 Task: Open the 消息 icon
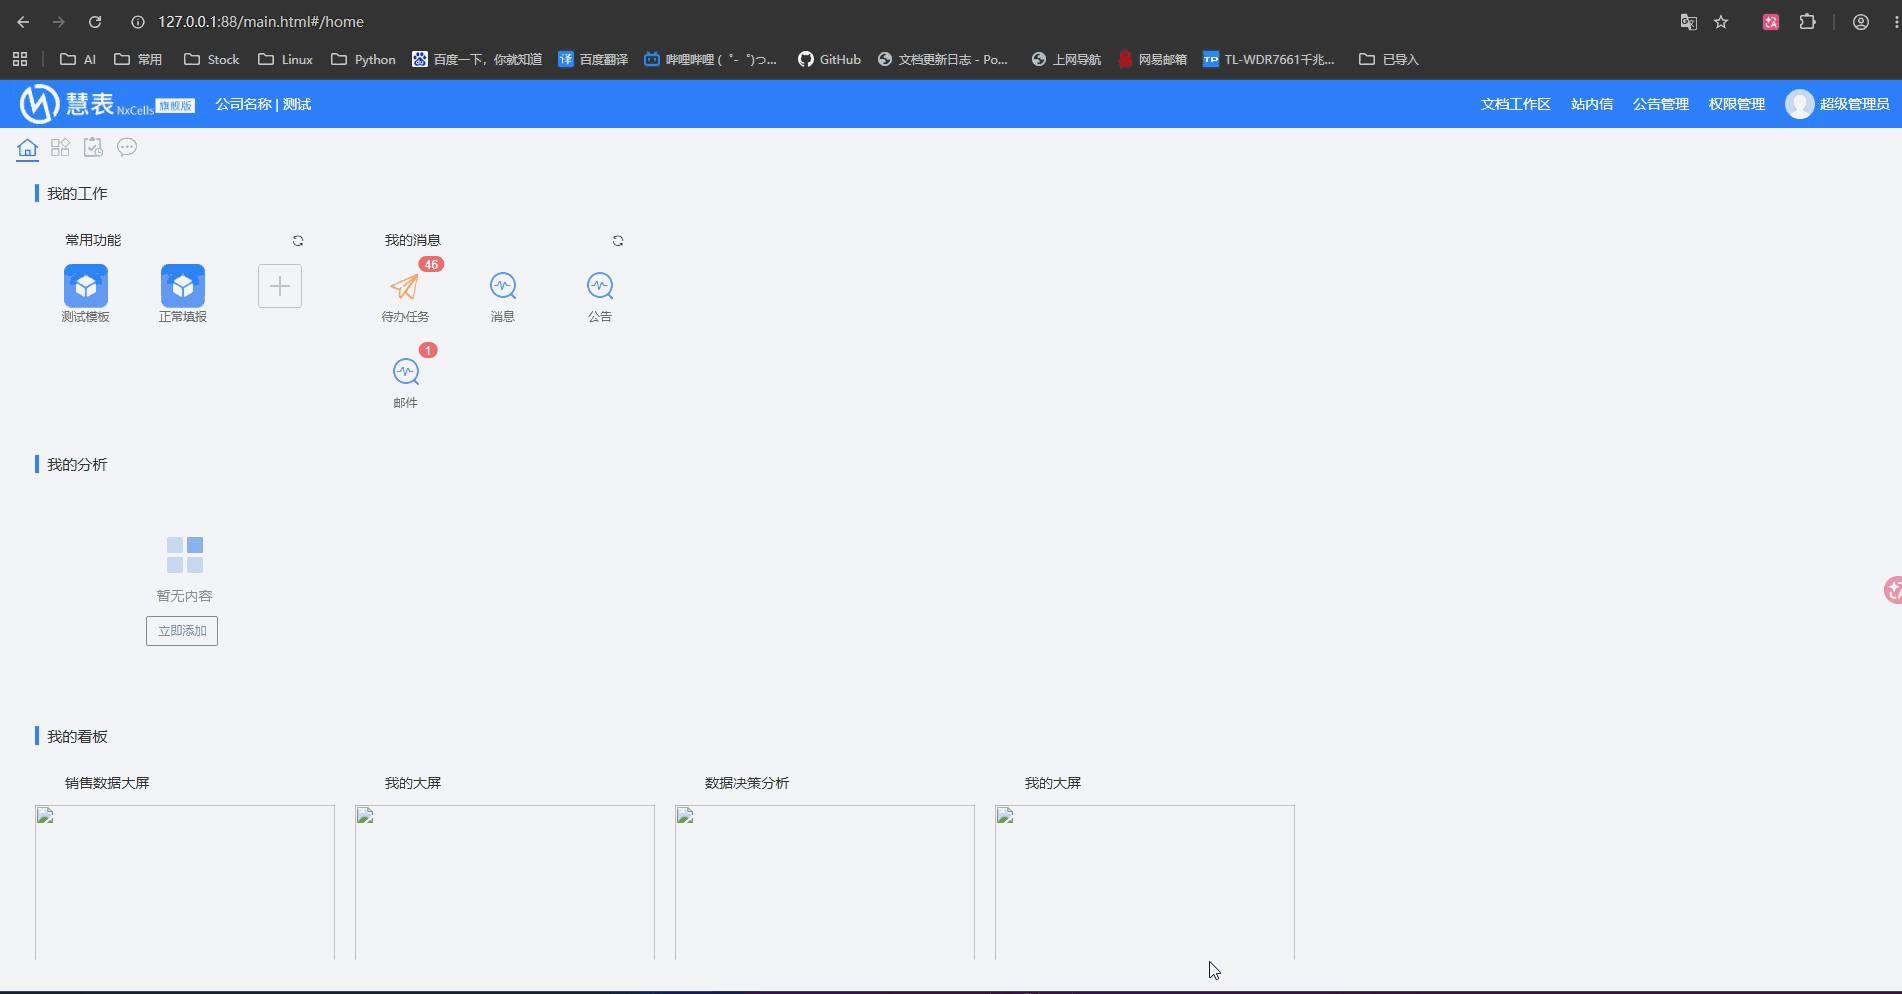click(503, 286)
